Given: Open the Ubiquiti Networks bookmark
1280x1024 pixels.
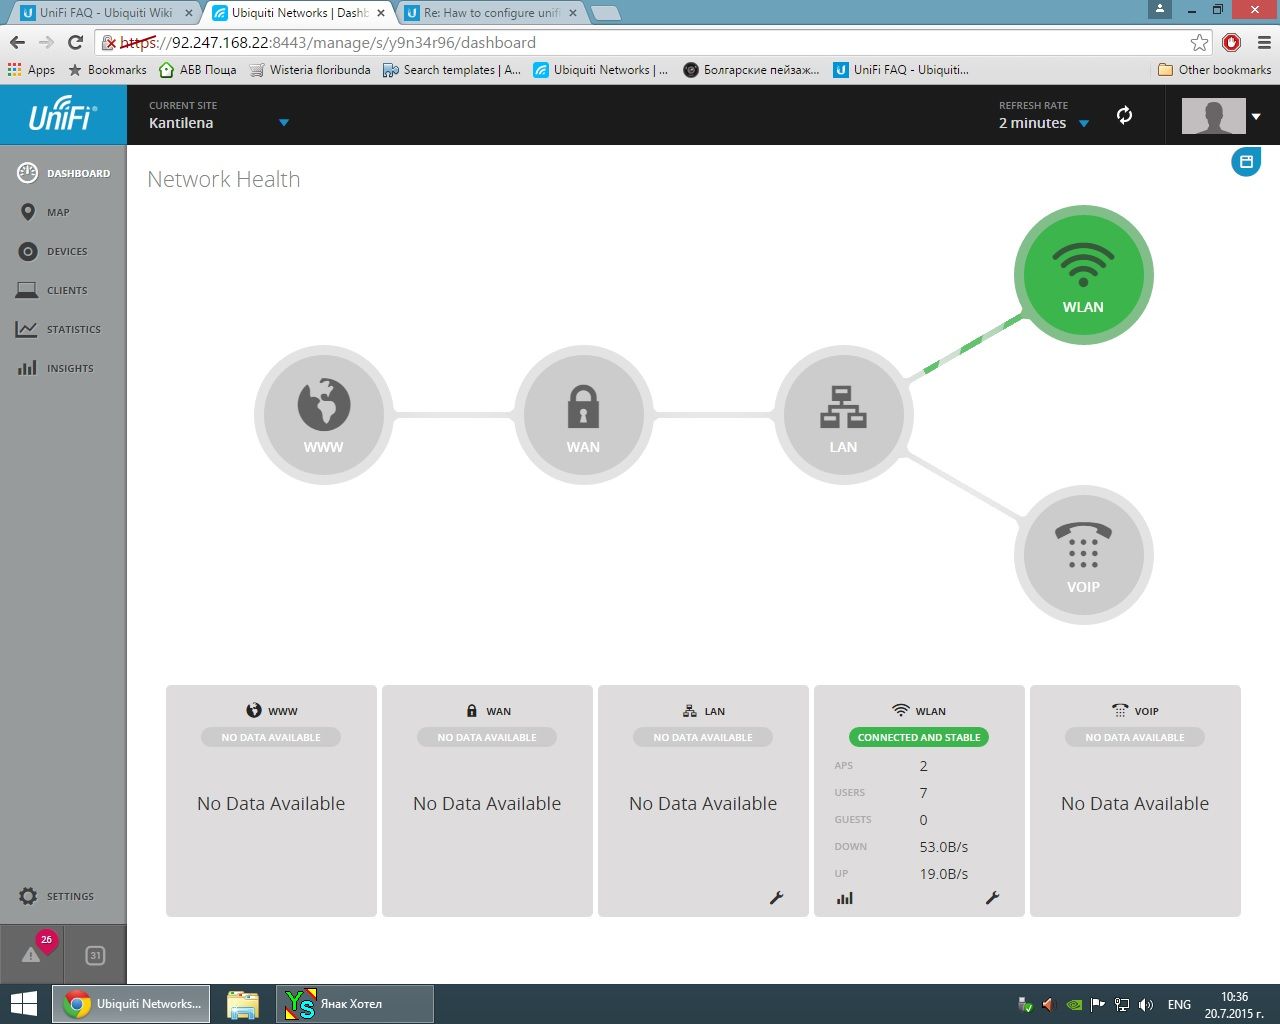Looking at the screenshot, I should pos(601,70).
